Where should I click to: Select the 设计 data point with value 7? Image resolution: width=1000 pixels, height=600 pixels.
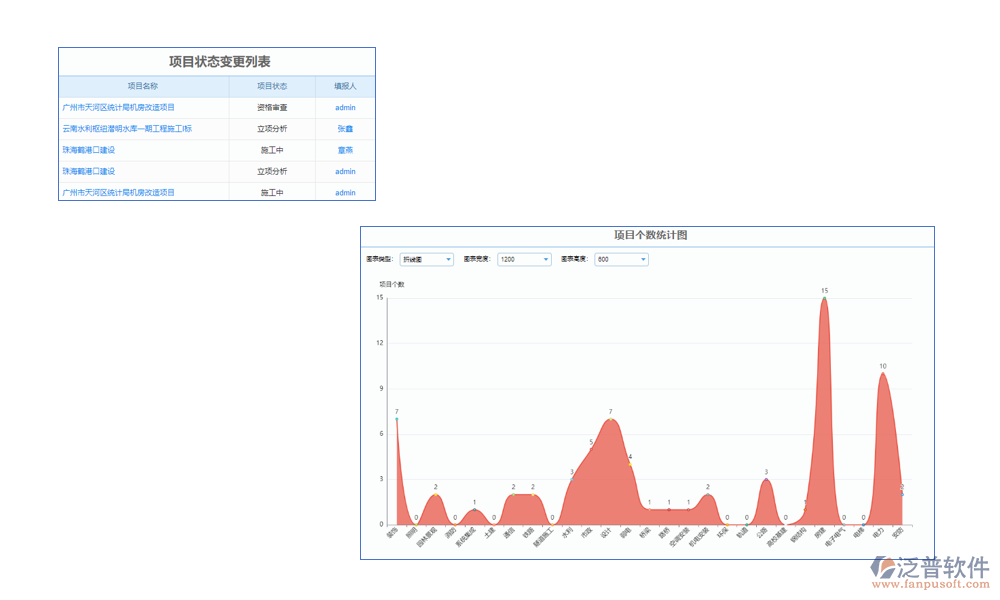610,419
